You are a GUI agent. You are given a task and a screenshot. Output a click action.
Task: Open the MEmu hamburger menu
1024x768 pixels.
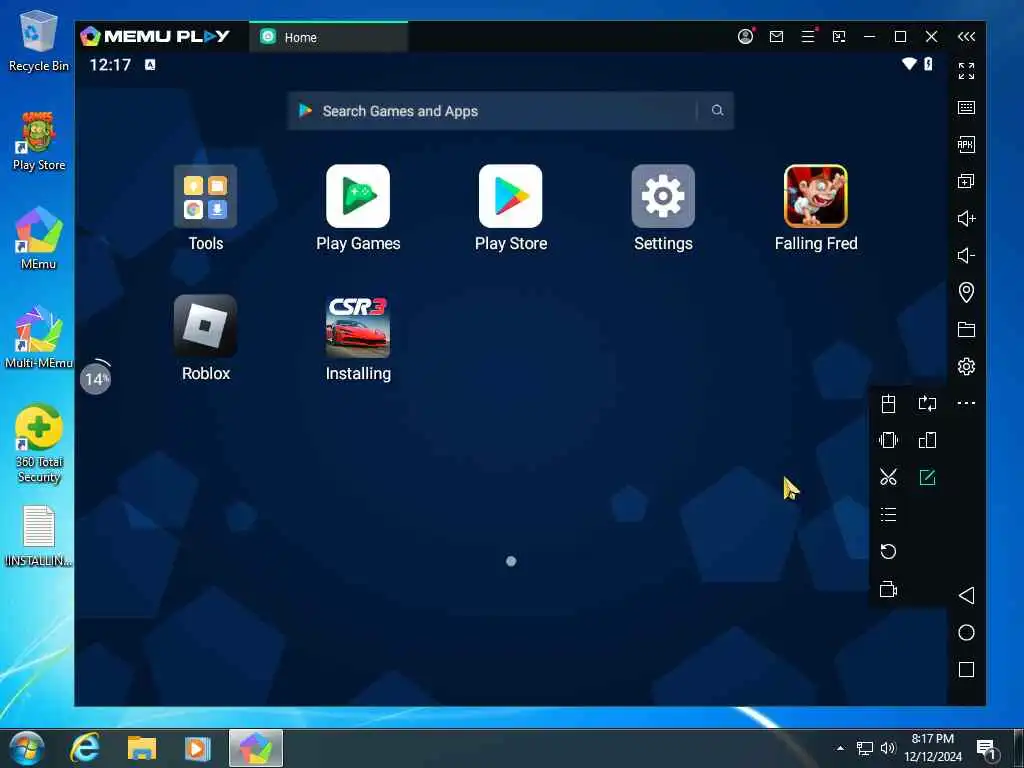point(808,37)
